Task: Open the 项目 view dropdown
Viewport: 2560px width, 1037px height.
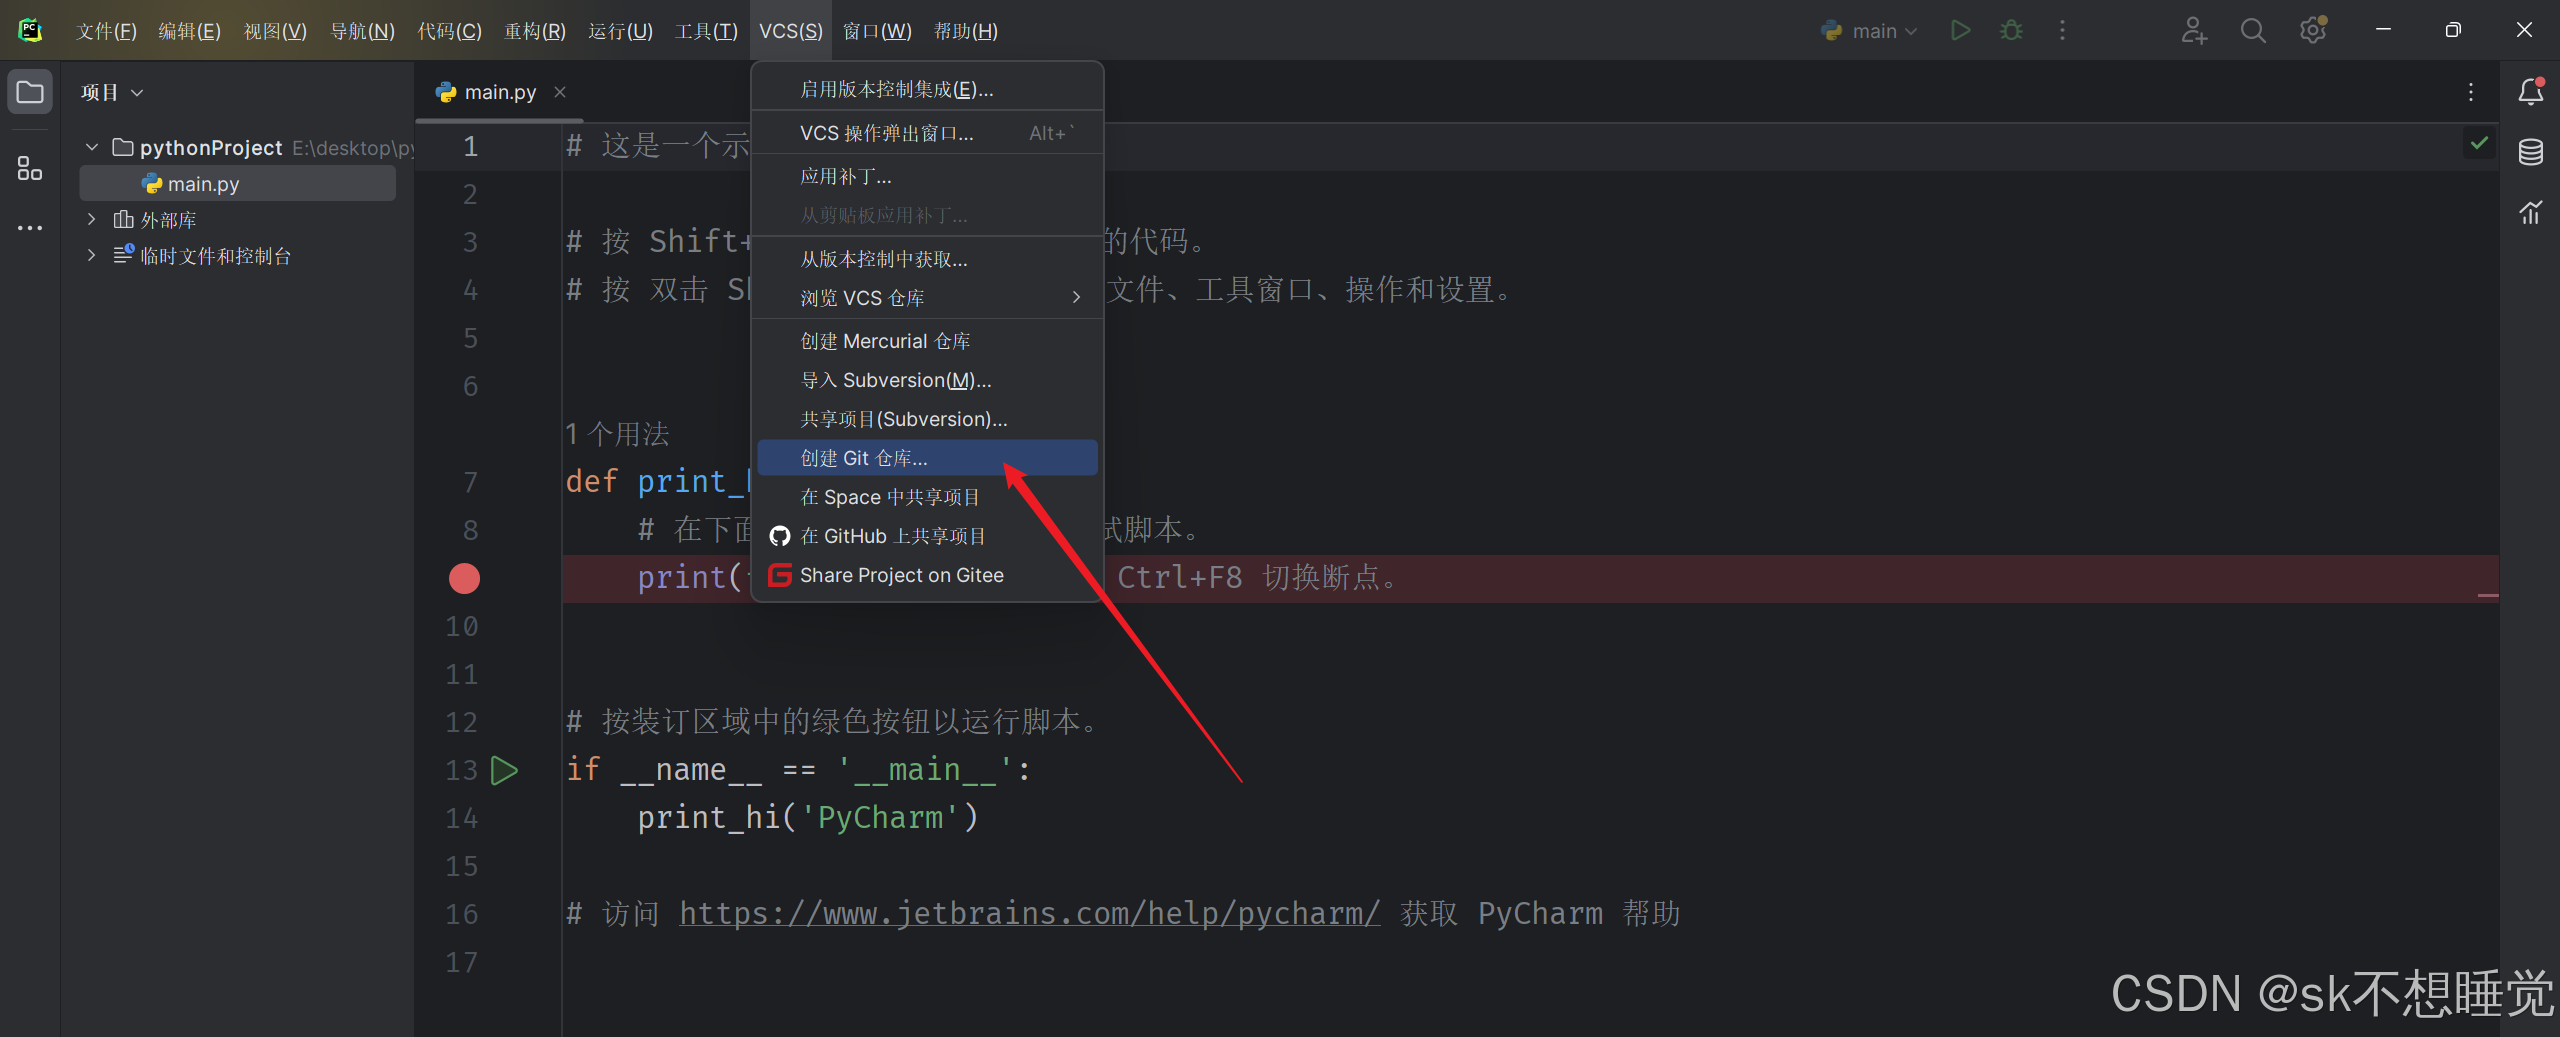Action: [x=112, y=92]
